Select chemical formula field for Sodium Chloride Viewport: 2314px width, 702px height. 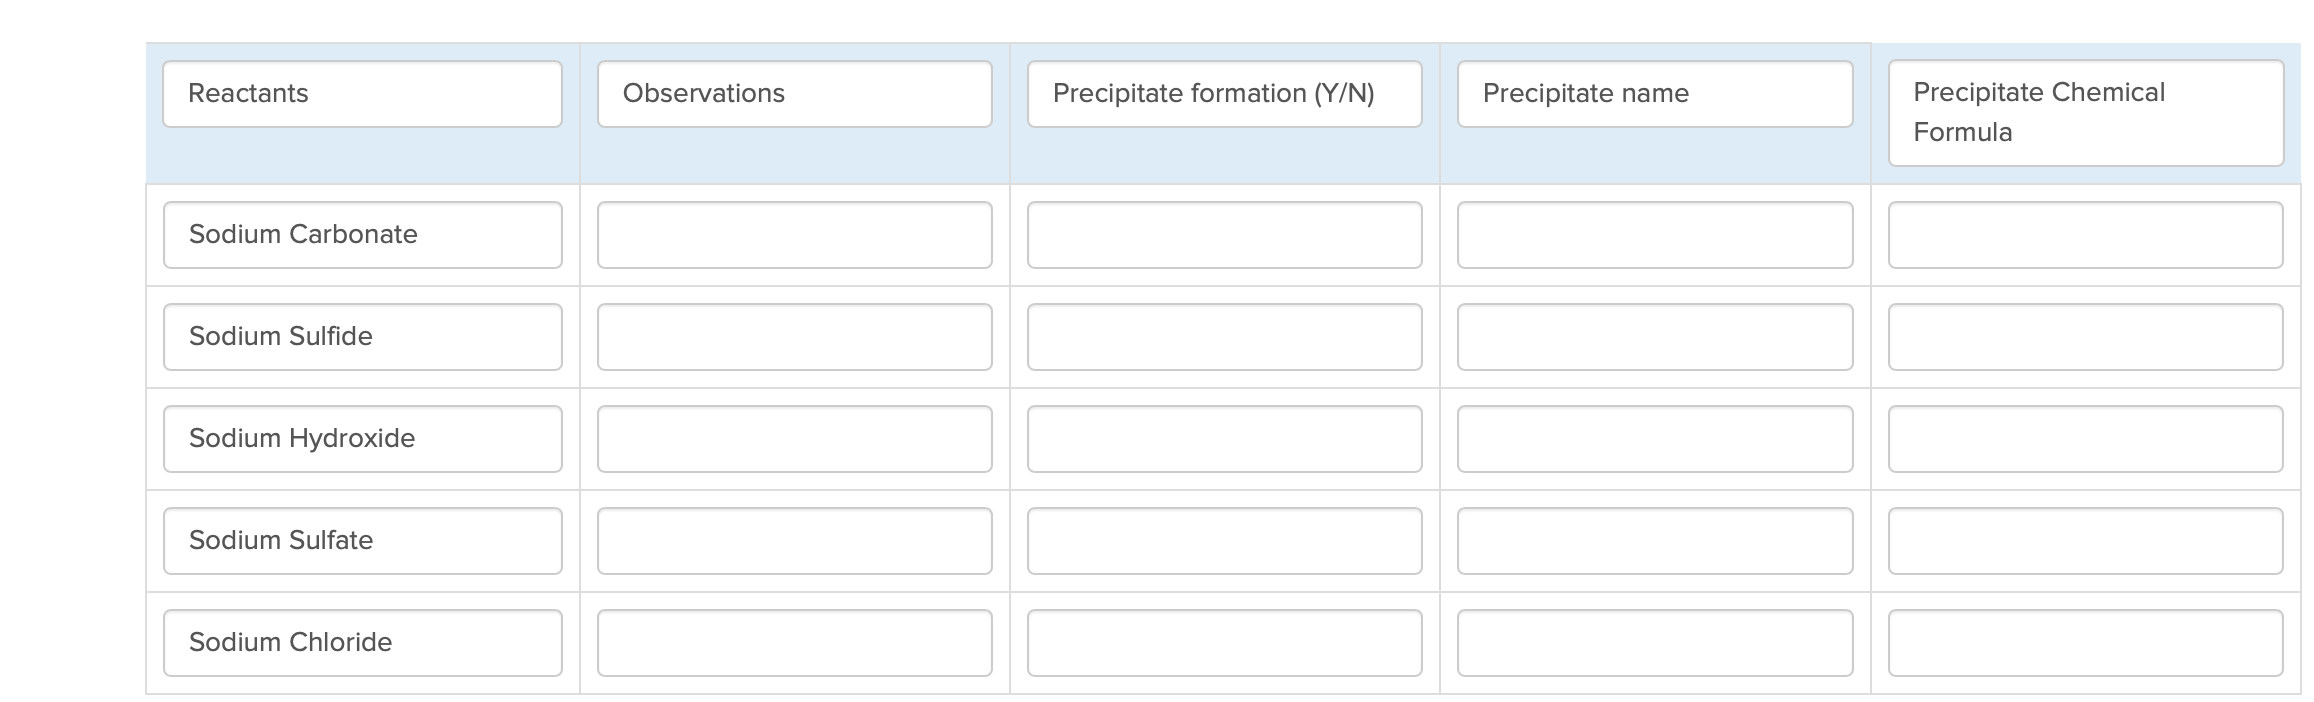coord(2085,643)
